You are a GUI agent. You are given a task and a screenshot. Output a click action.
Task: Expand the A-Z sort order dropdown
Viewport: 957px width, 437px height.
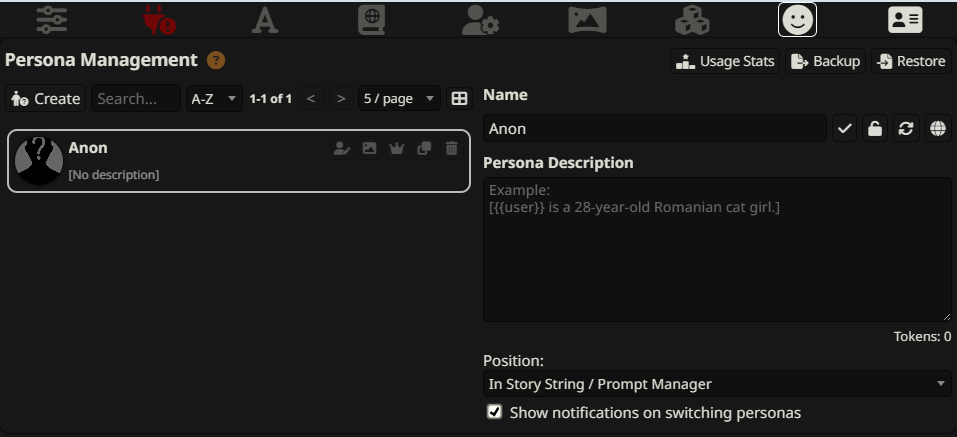click(x=214, y=98)
